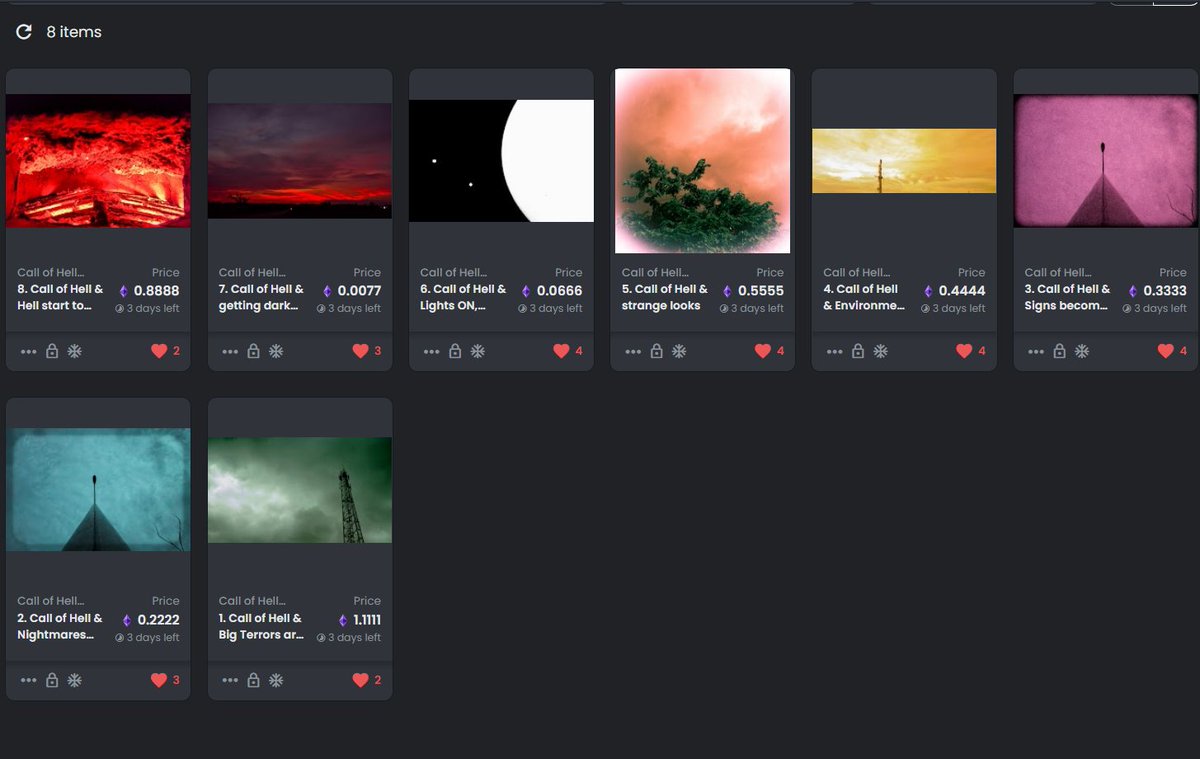Open collection link above 1. Call of Hell title

[x=252, y=601]
